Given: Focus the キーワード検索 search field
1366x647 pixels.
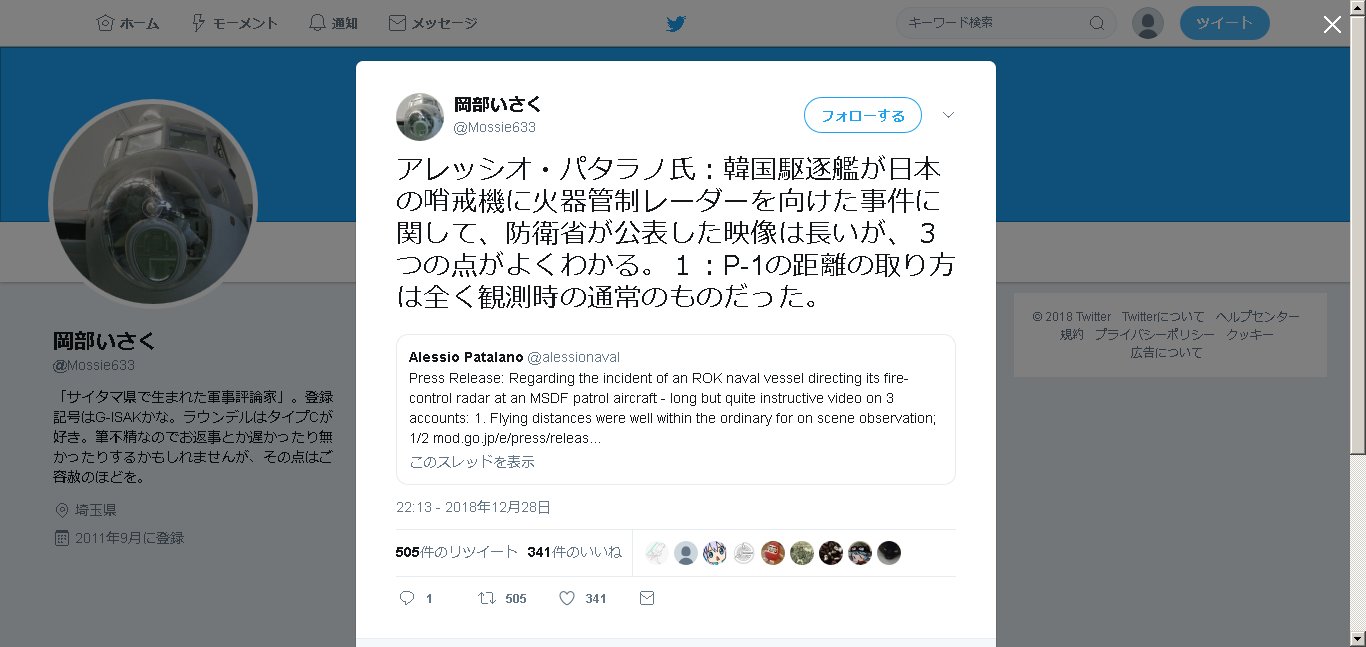Looking at the screenshot, I should [992, 23].
